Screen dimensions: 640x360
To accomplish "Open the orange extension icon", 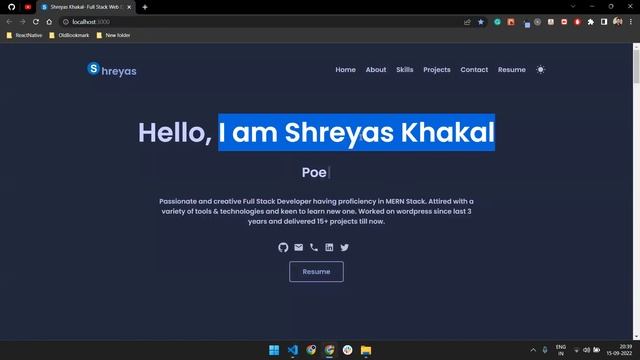I will click(x=511, y=22).
